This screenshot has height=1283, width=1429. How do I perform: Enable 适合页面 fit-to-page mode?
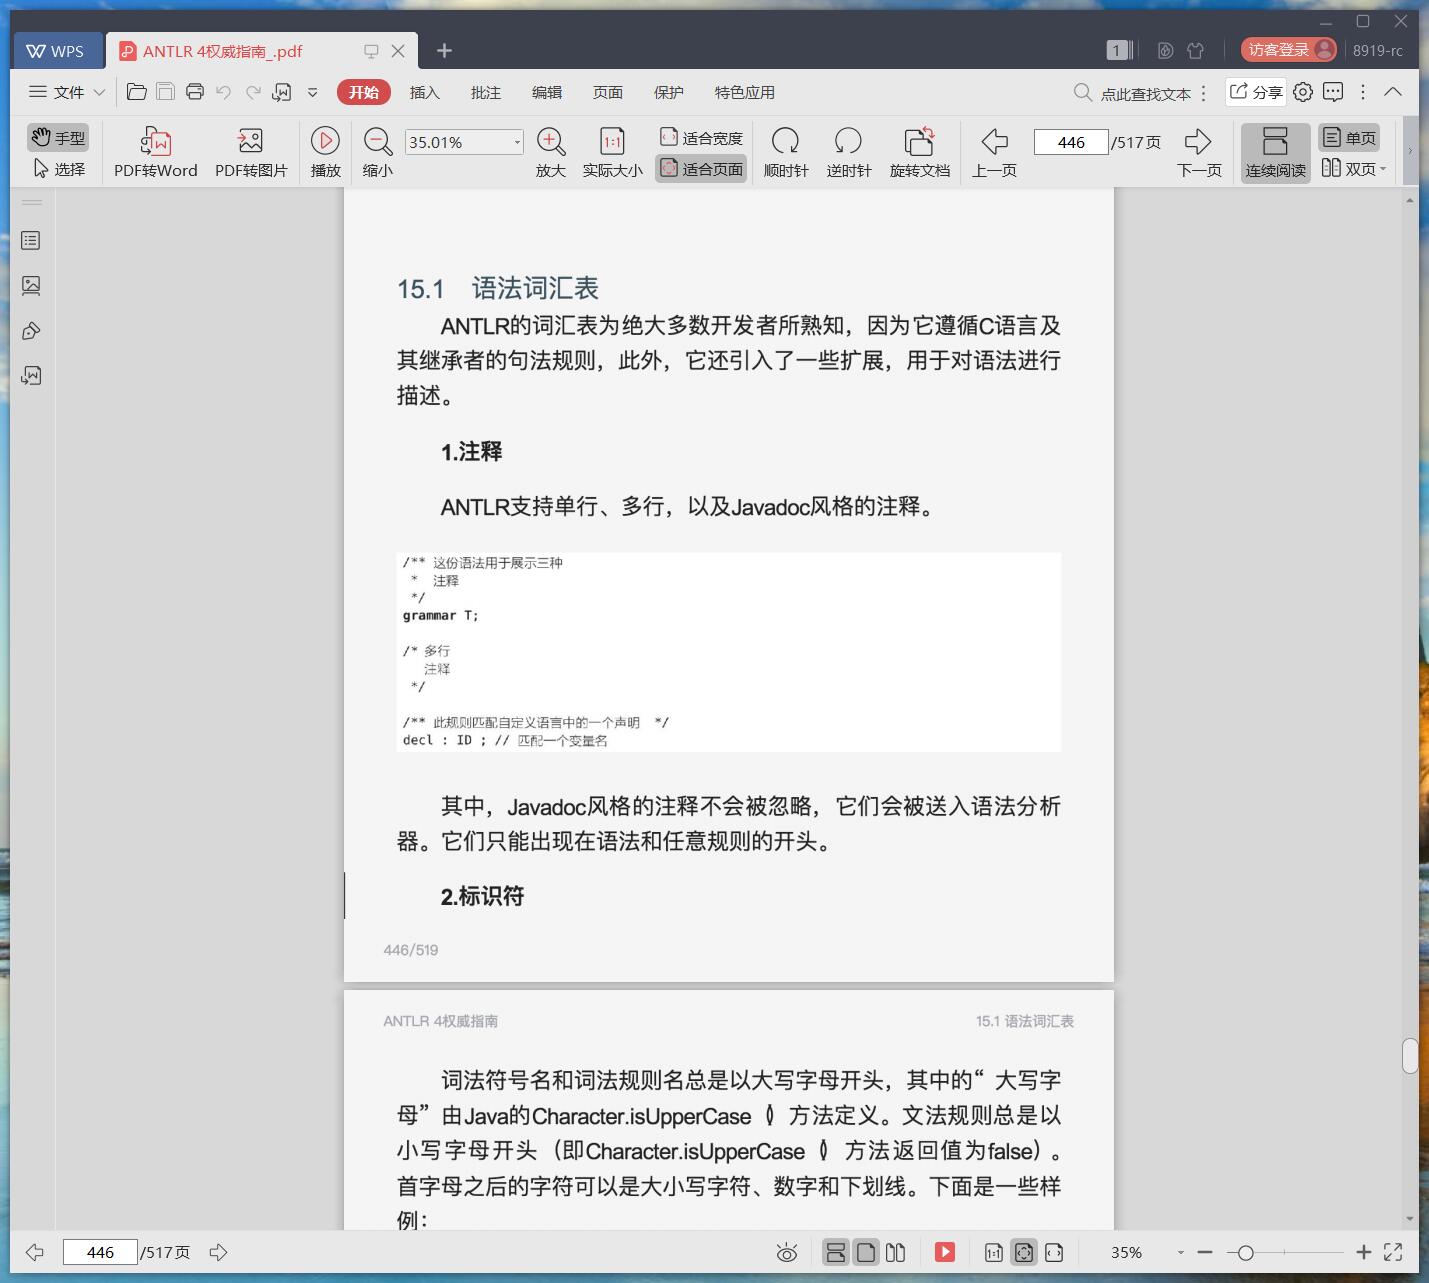tap(700, 168)
